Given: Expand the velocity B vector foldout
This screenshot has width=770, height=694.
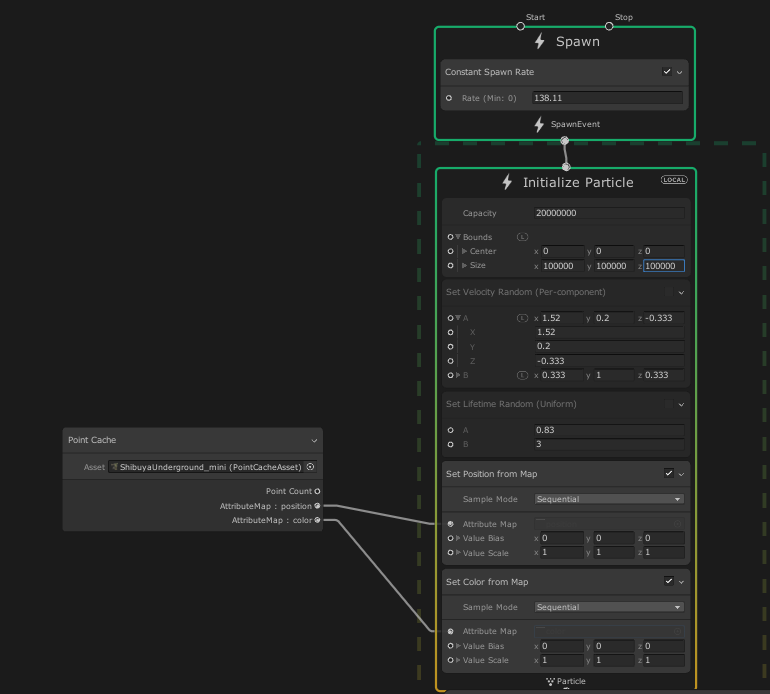Looking at the screenshot, I should click(x=458, y=375).
